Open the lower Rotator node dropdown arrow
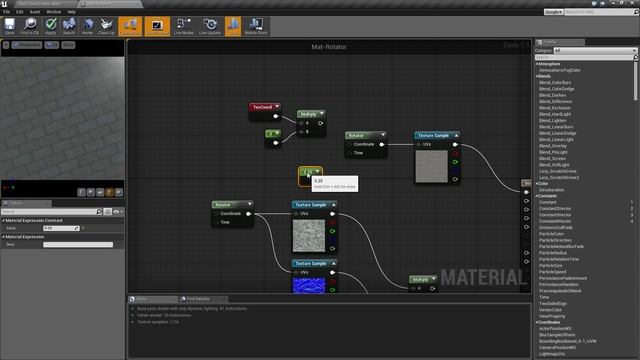 pos(249,204)
